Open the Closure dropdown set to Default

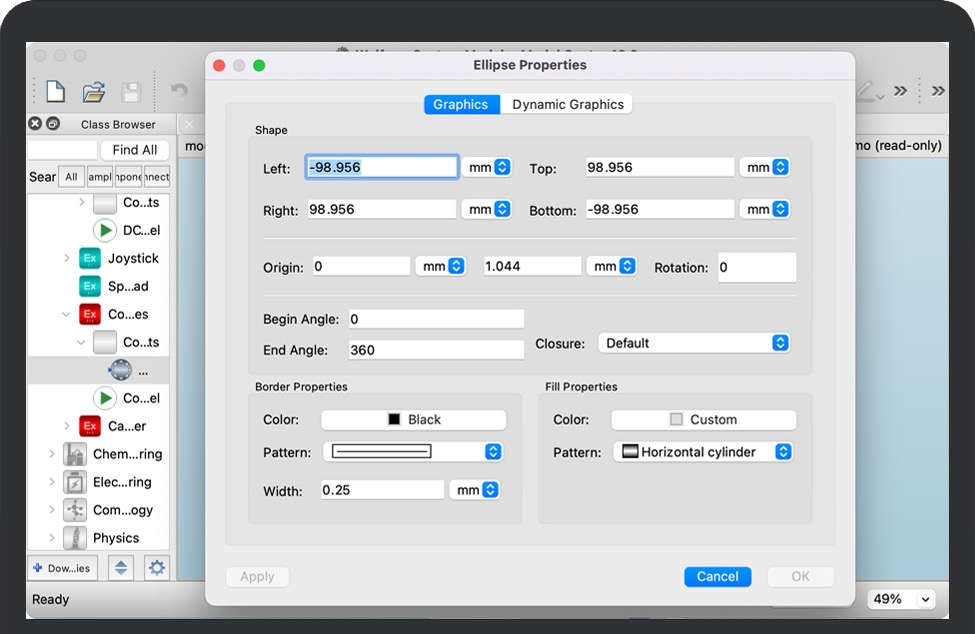pos(694,343)
